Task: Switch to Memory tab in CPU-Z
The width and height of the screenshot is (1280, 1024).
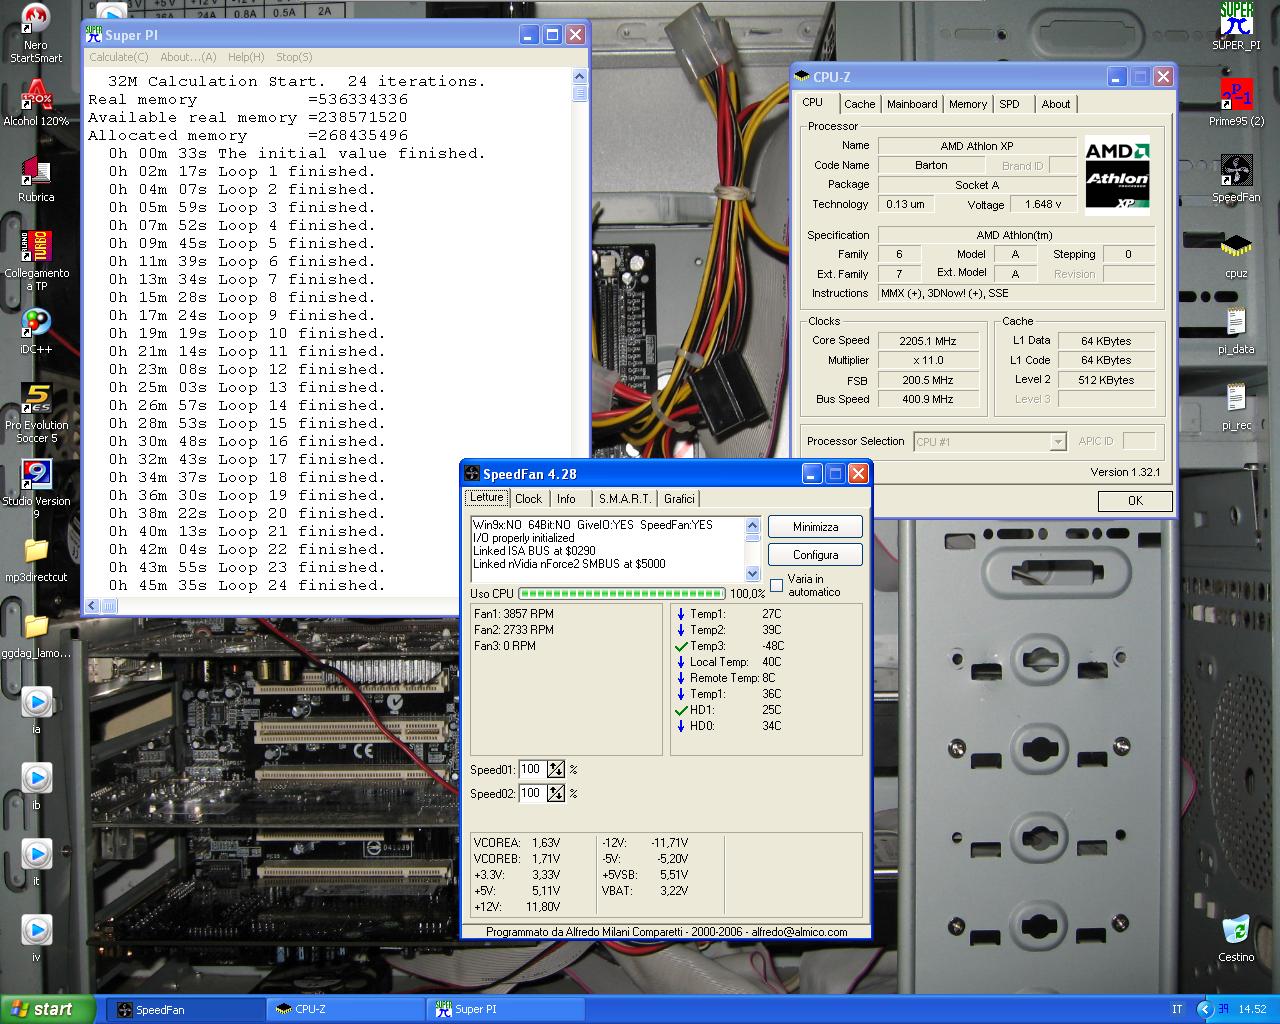Action: click(x=968, y=104)
